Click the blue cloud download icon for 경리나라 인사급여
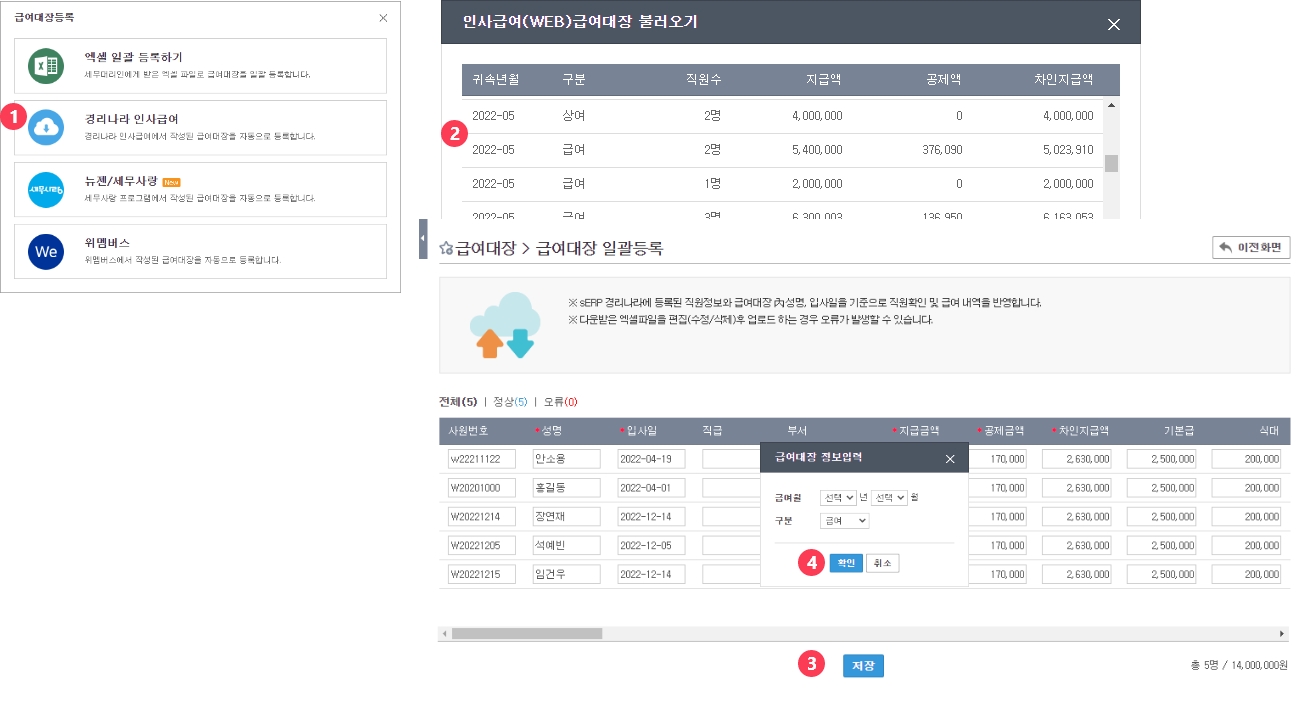 [46, 128]
